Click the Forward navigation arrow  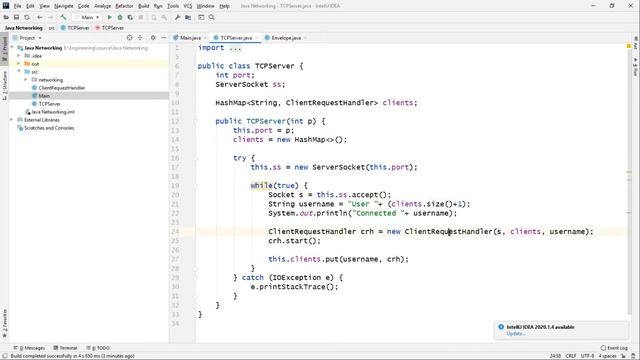[x=50, y=18]
